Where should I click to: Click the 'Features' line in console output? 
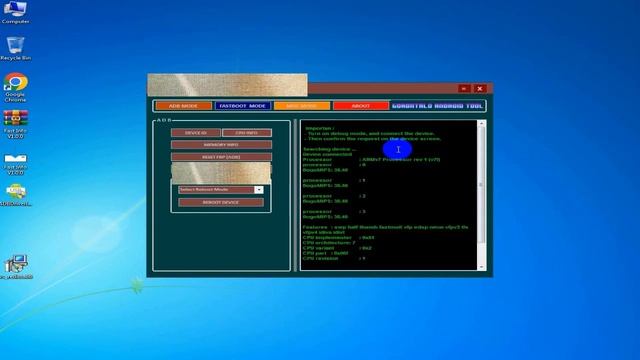point(385,227)
